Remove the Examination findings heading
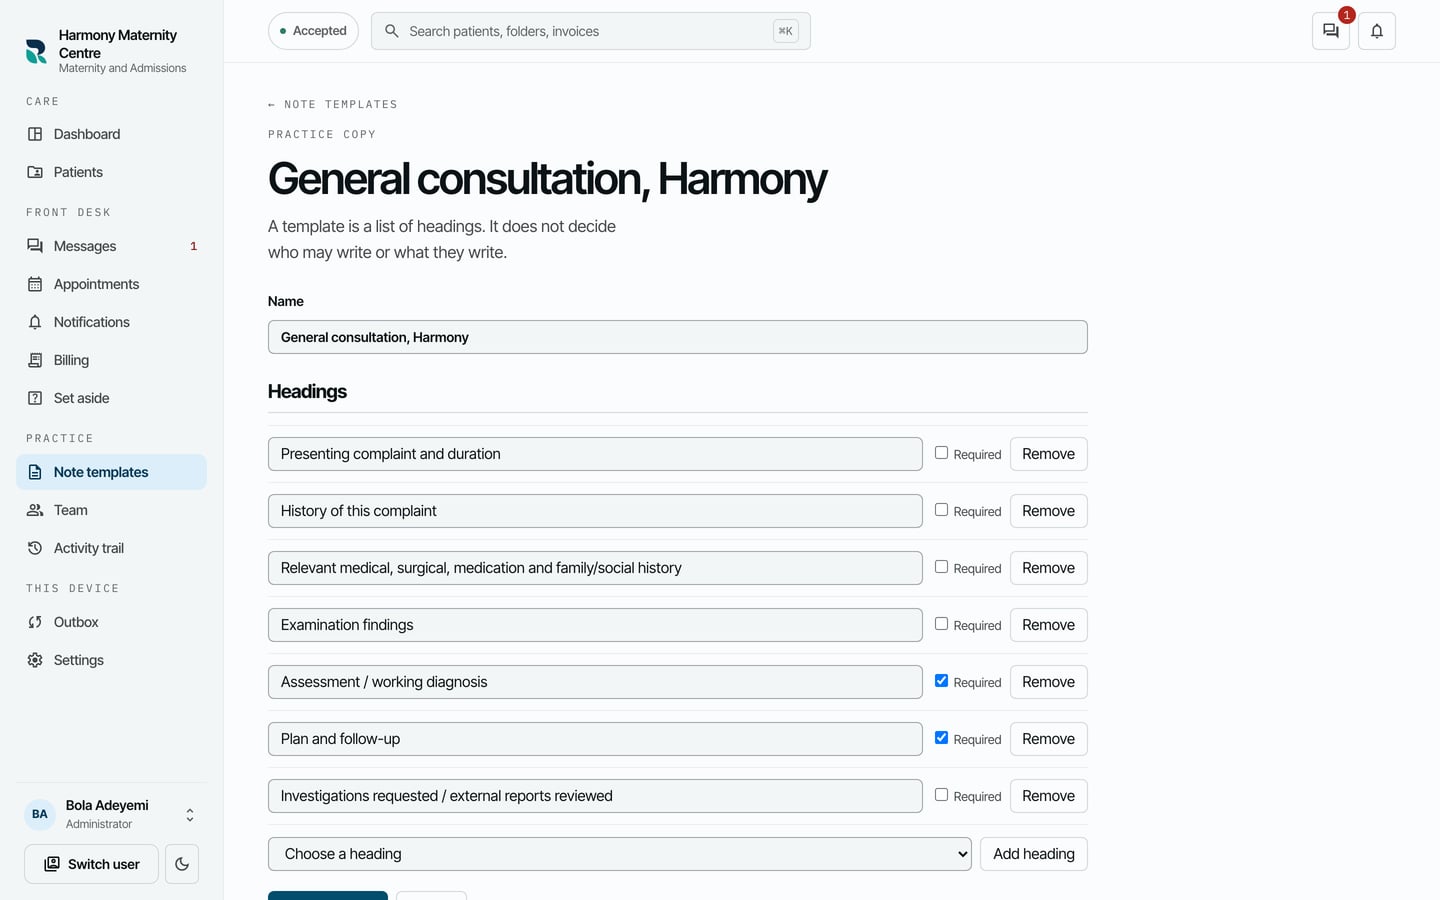The height and width of the screenshot is (900, 1440). (x=1048, y=625)
